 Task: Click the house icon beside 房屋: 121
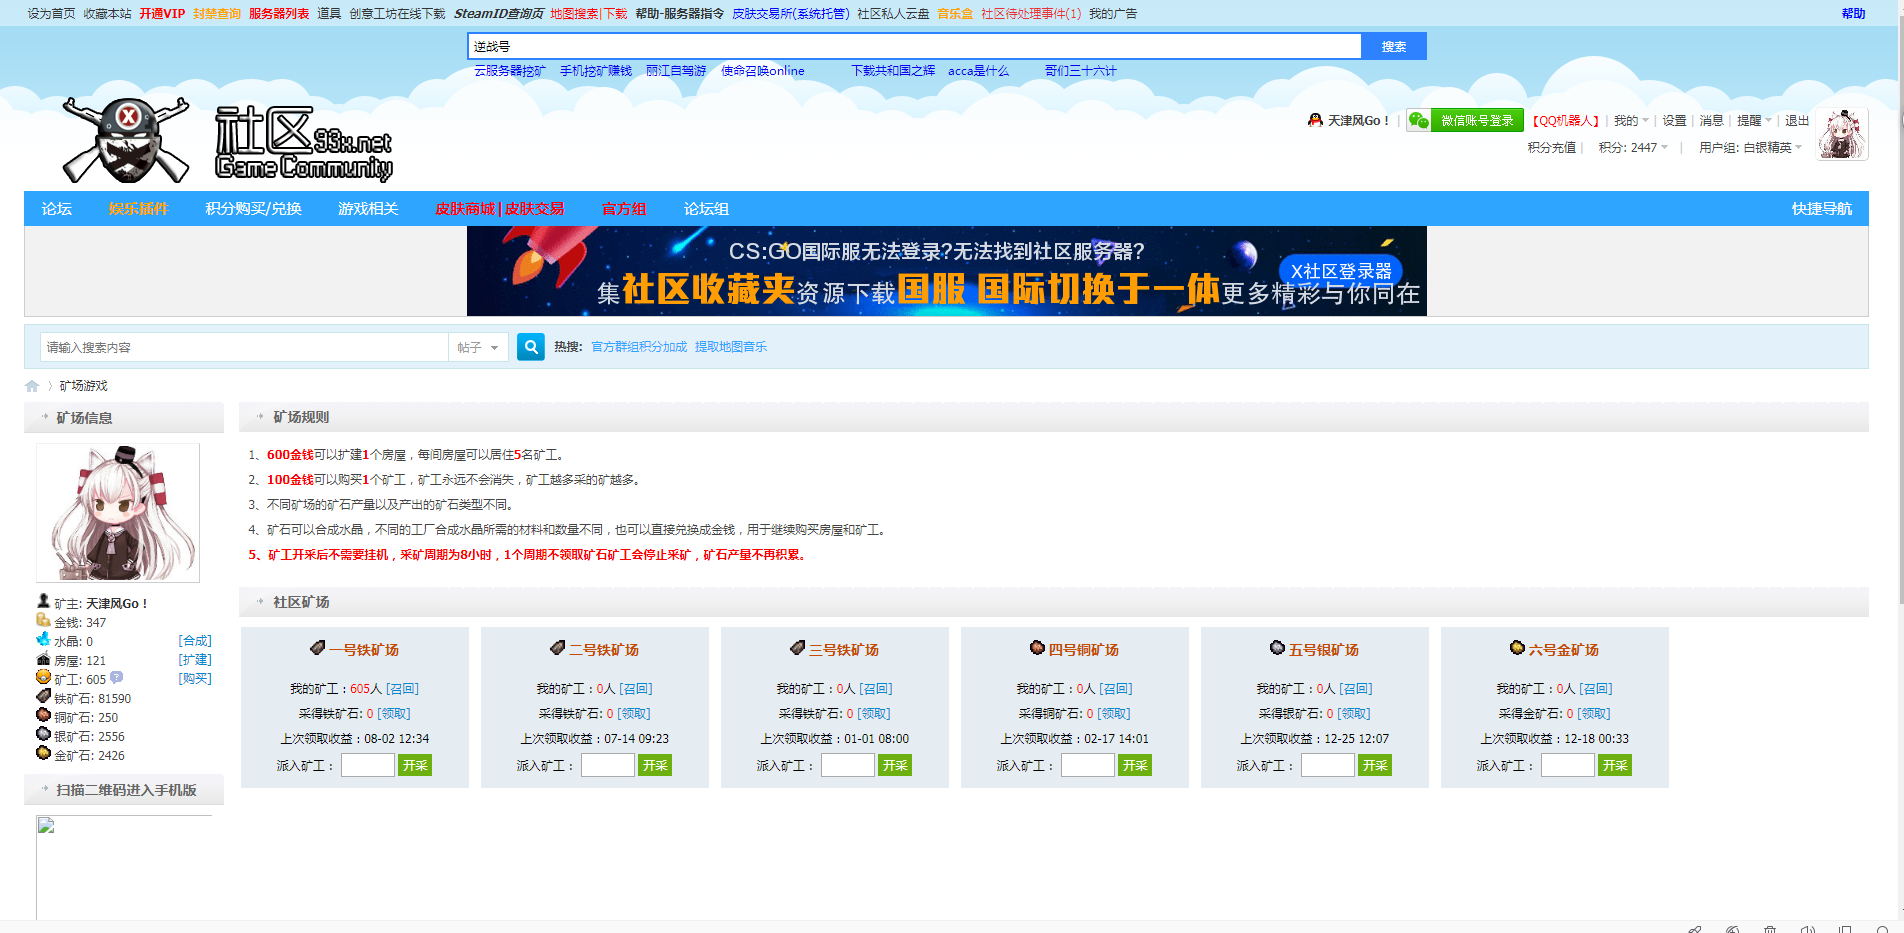click(x=42, y=659)
